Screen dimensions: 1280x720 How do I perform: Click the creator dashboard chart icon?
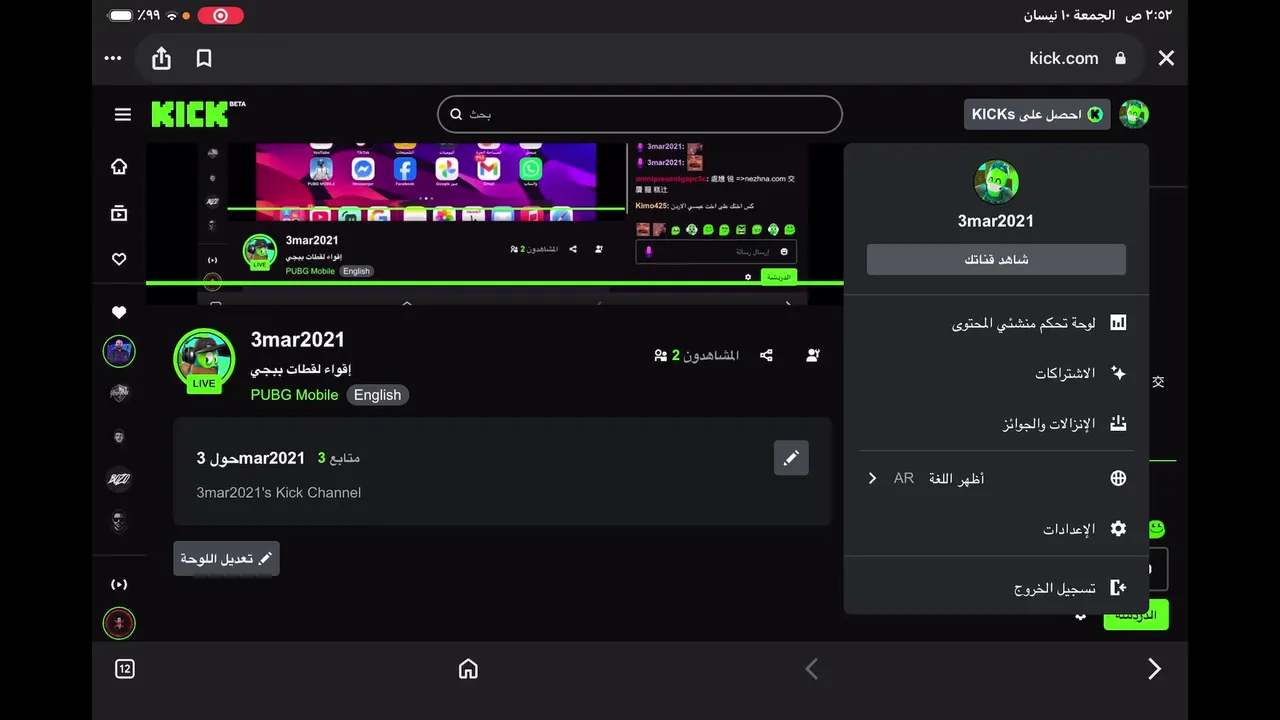(1118, 323)
